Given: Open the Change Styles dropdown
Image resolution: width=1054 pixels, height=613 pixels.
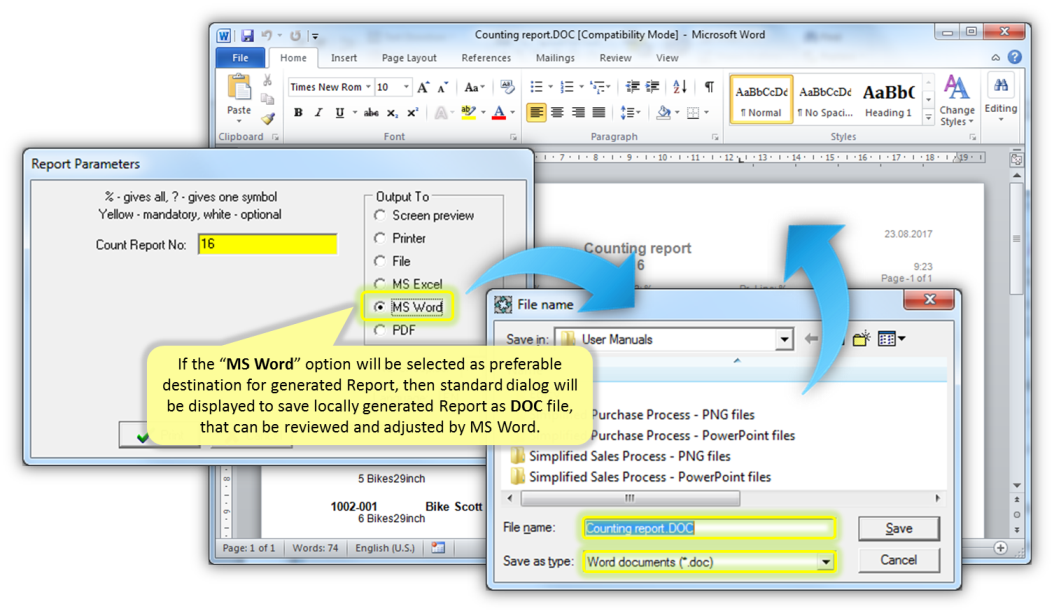Looking at the screenshot, I should (957, 101).
